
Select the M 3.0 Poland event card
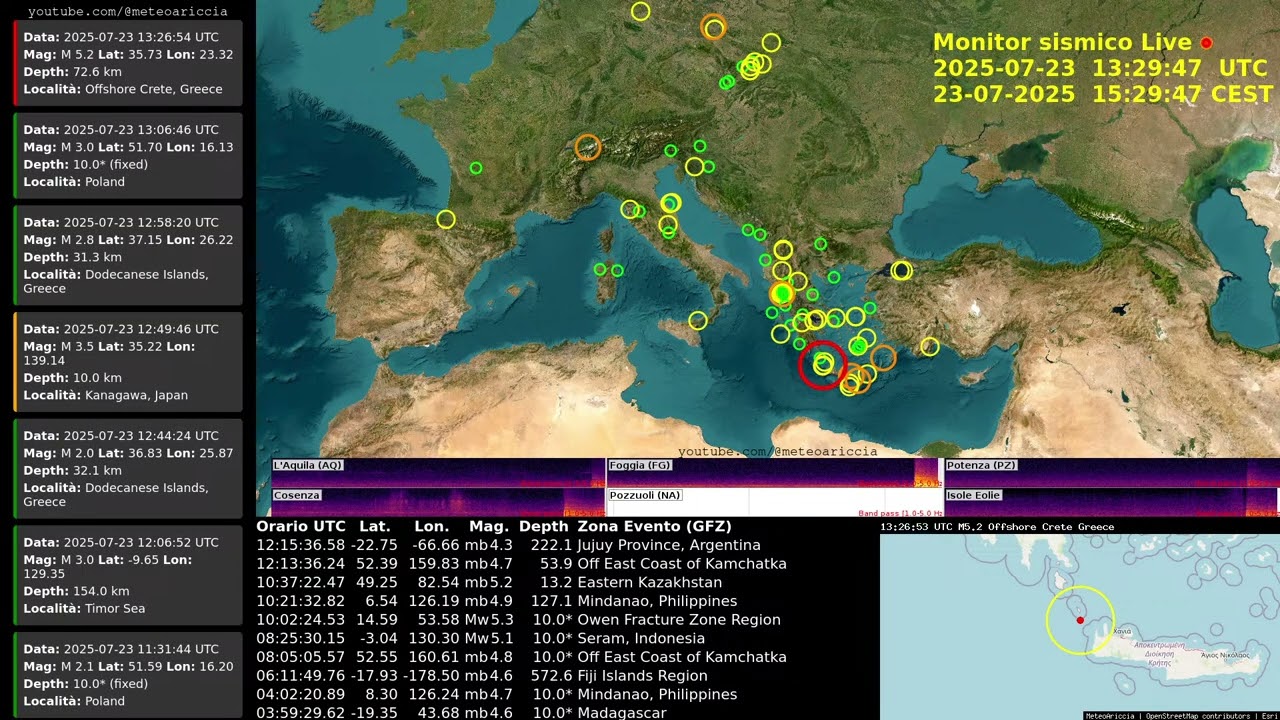coord(128,155)
